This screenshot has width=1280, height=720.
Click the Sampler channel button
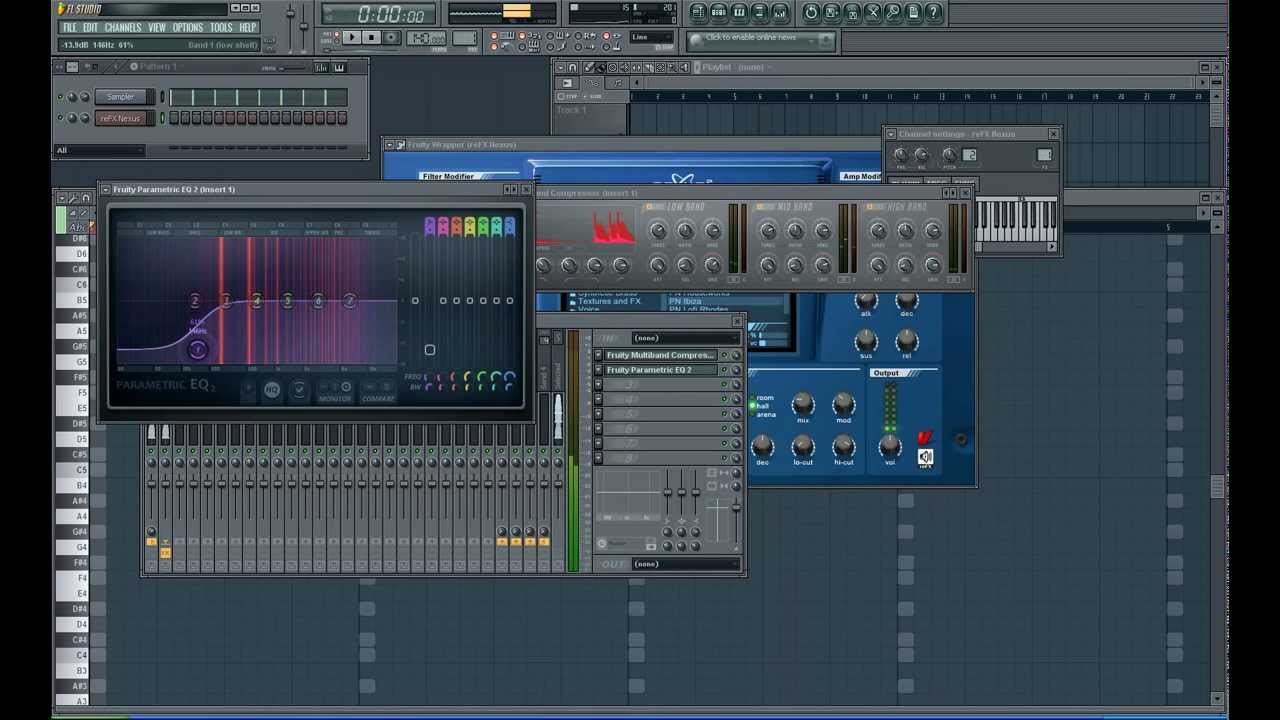(x=121, y=97)
